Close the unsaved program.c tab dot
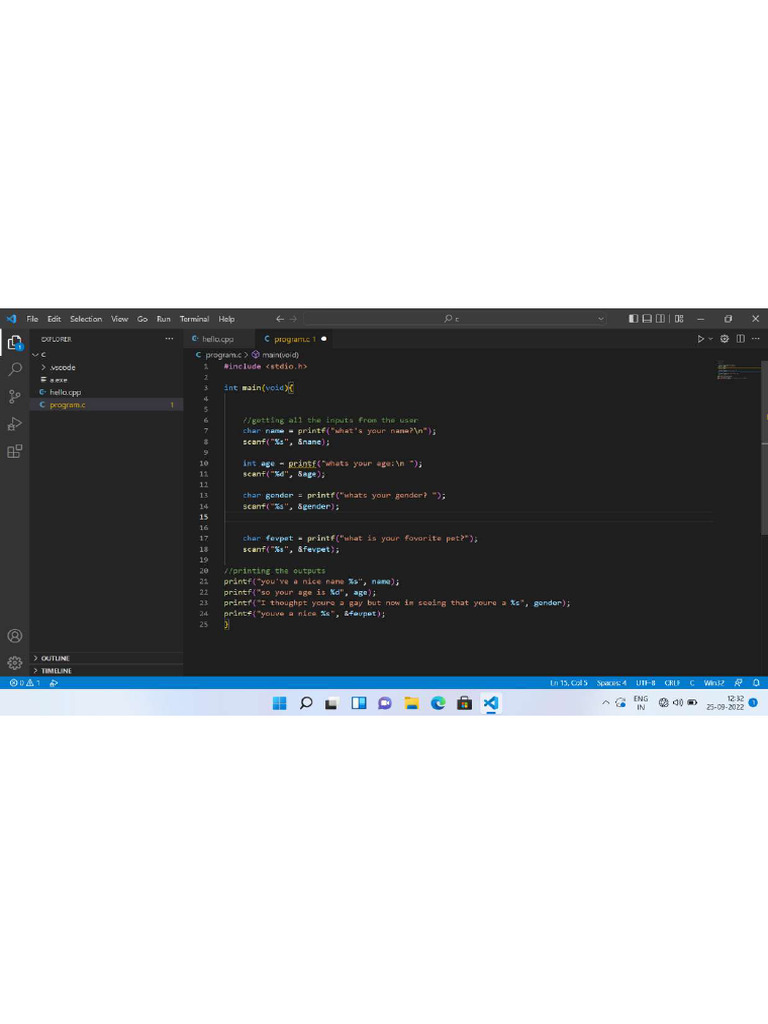This screenshot has height=1024, width=768. tap(323, 339)
